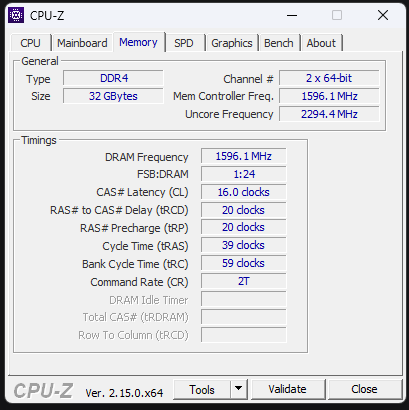This screenshot has height=410, width=409.
Task: Show the About tab
Action: pos(321,43)
